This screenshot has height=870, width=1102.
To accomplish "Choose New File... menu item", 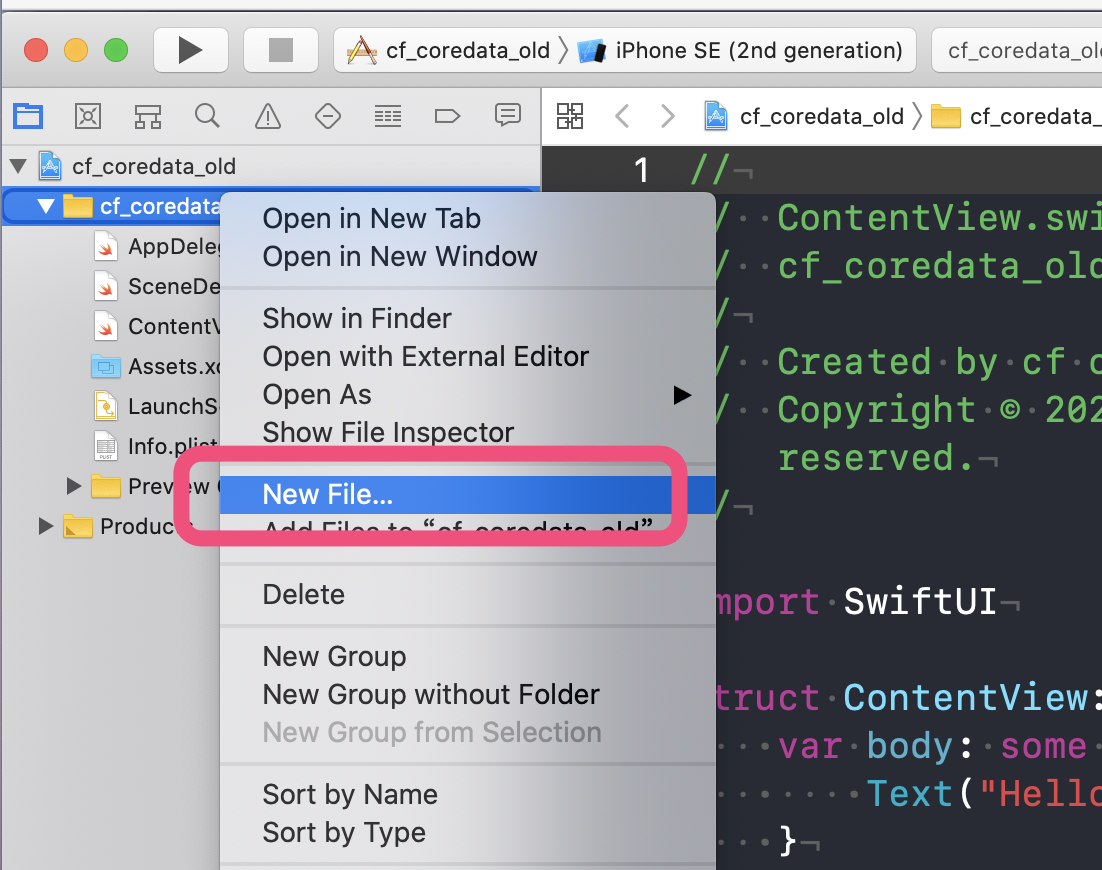I will pos(467,494).
